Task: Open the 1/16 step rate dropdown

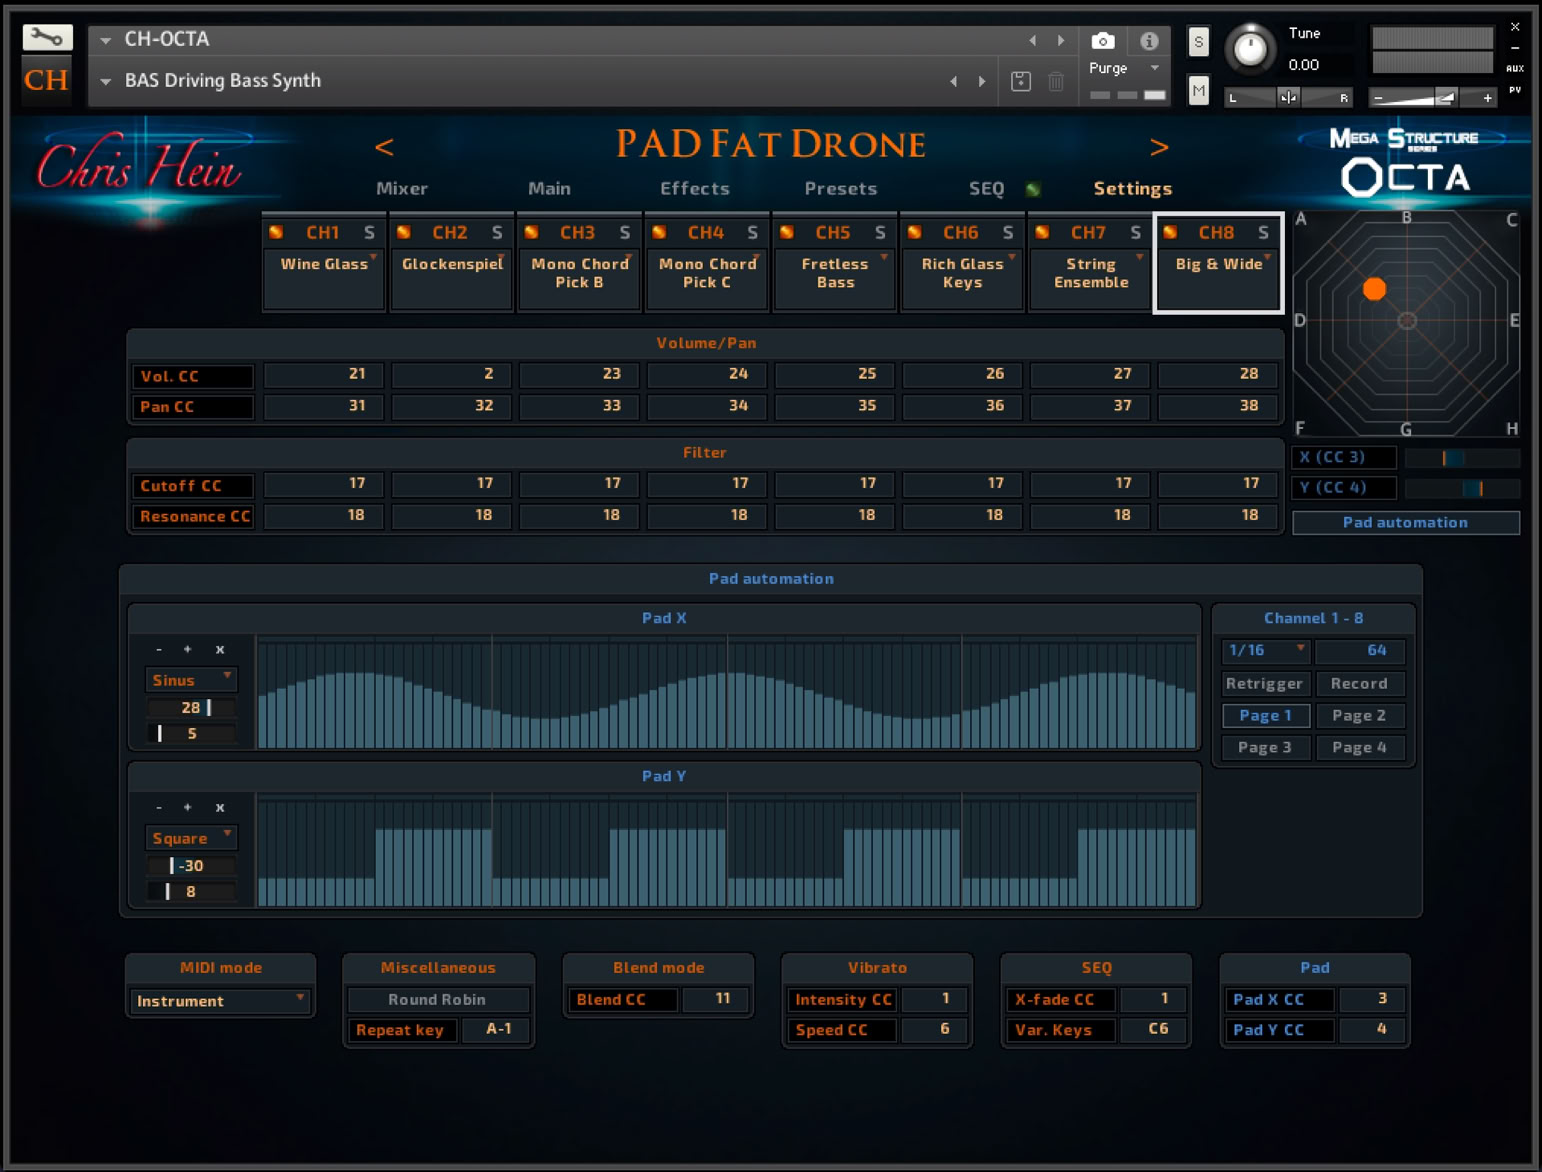Action: coord(1266,650)
